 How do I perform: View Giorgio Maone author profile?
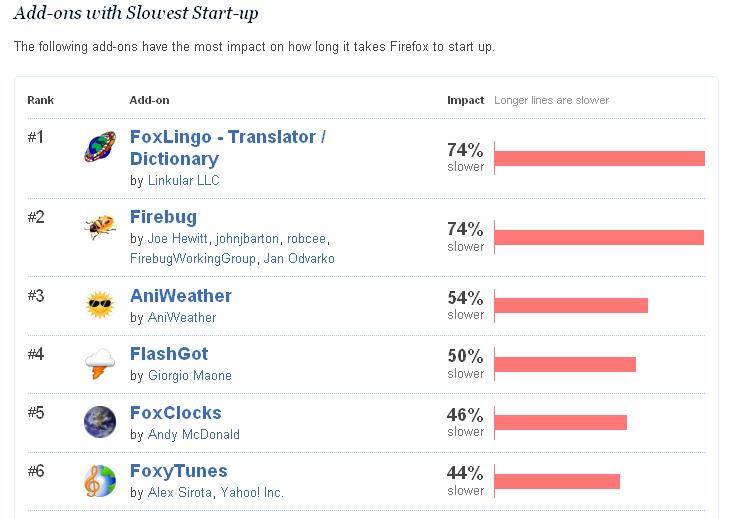[x=189, y=376]
